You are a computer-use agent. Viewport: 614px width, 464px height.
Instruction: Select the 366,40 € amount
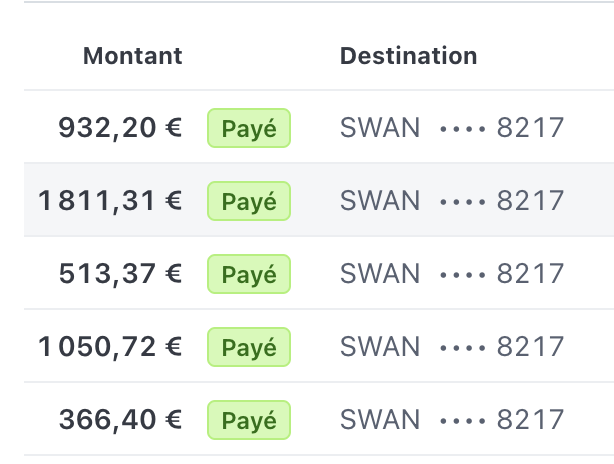(120, 420)
